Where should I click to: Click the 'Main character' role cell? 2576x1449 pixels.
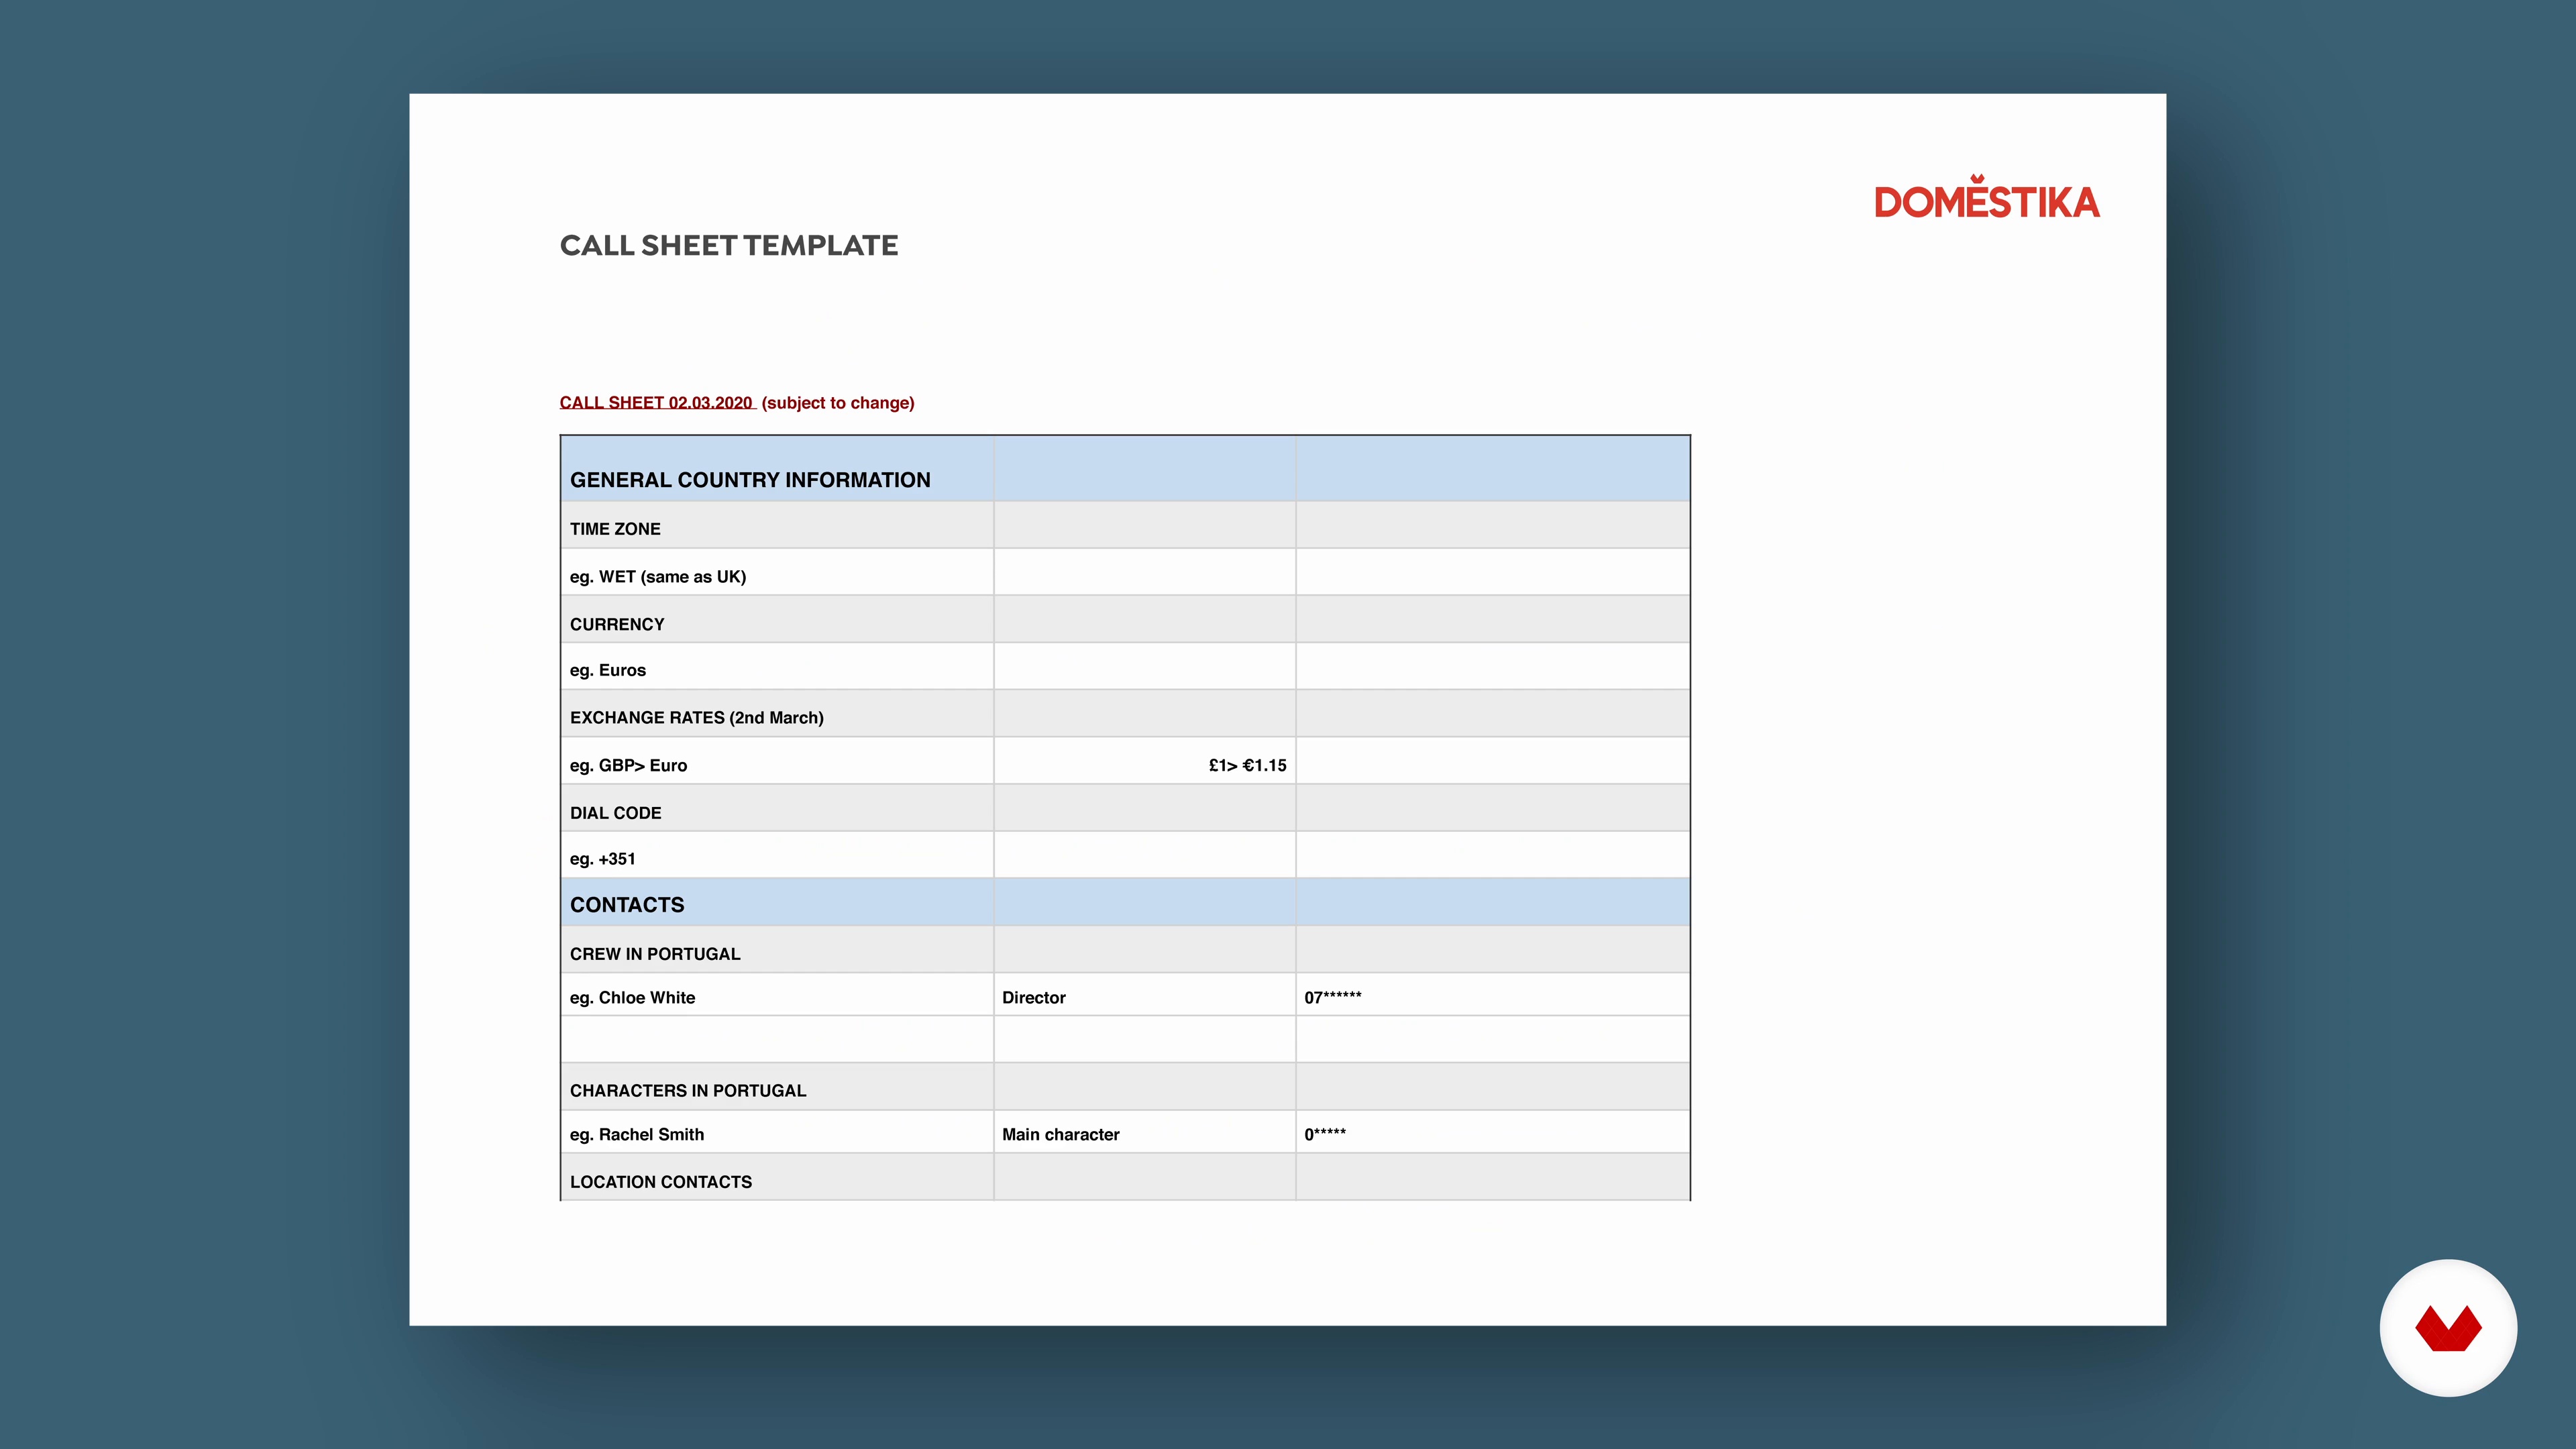[x=1145, y=1132]
